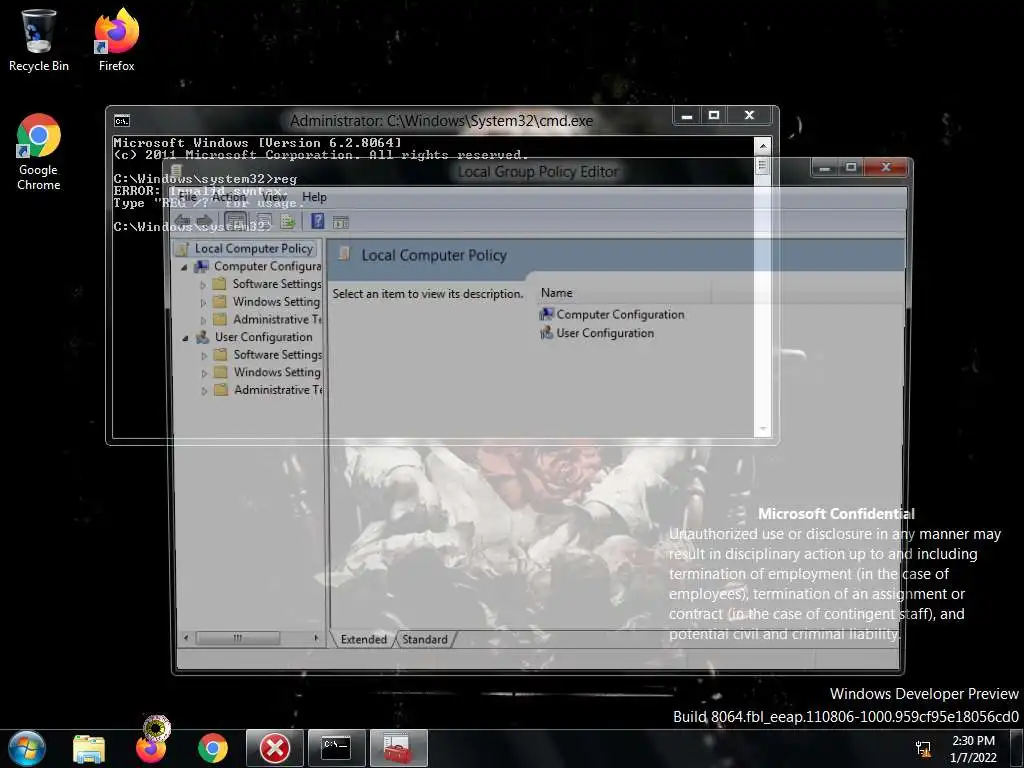Click the taskbar clock showing 2:30 PM
This screenshot has width=1024, height=768.
973,749
